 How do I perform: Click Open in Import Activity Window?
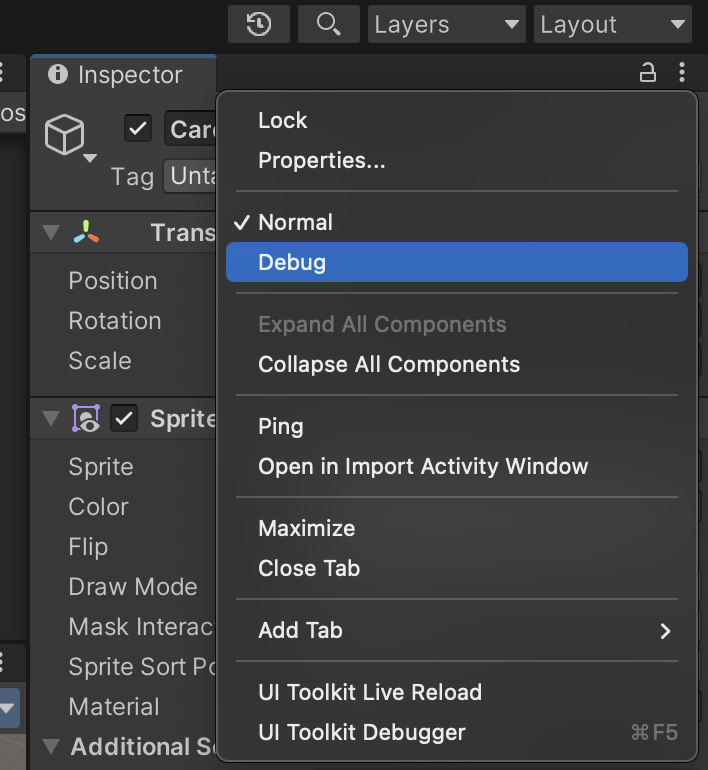(423, 466)
